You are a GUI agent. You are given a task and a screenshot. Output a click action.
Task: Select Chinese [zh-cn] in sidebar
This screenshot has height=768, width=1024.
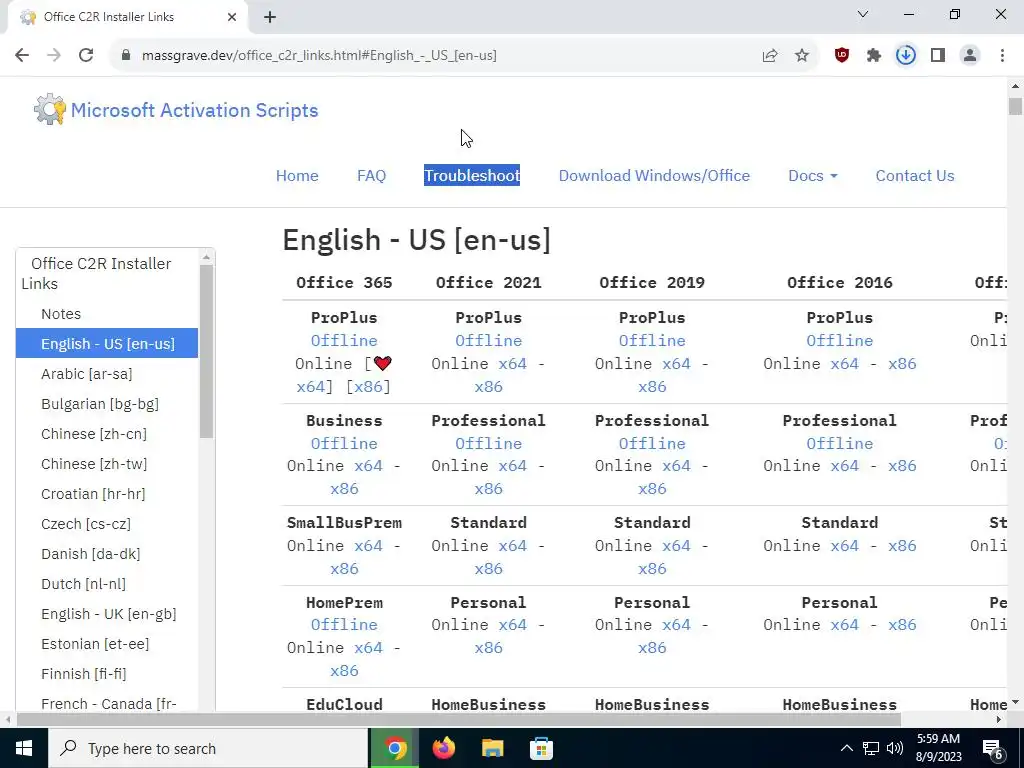(106, 434)
